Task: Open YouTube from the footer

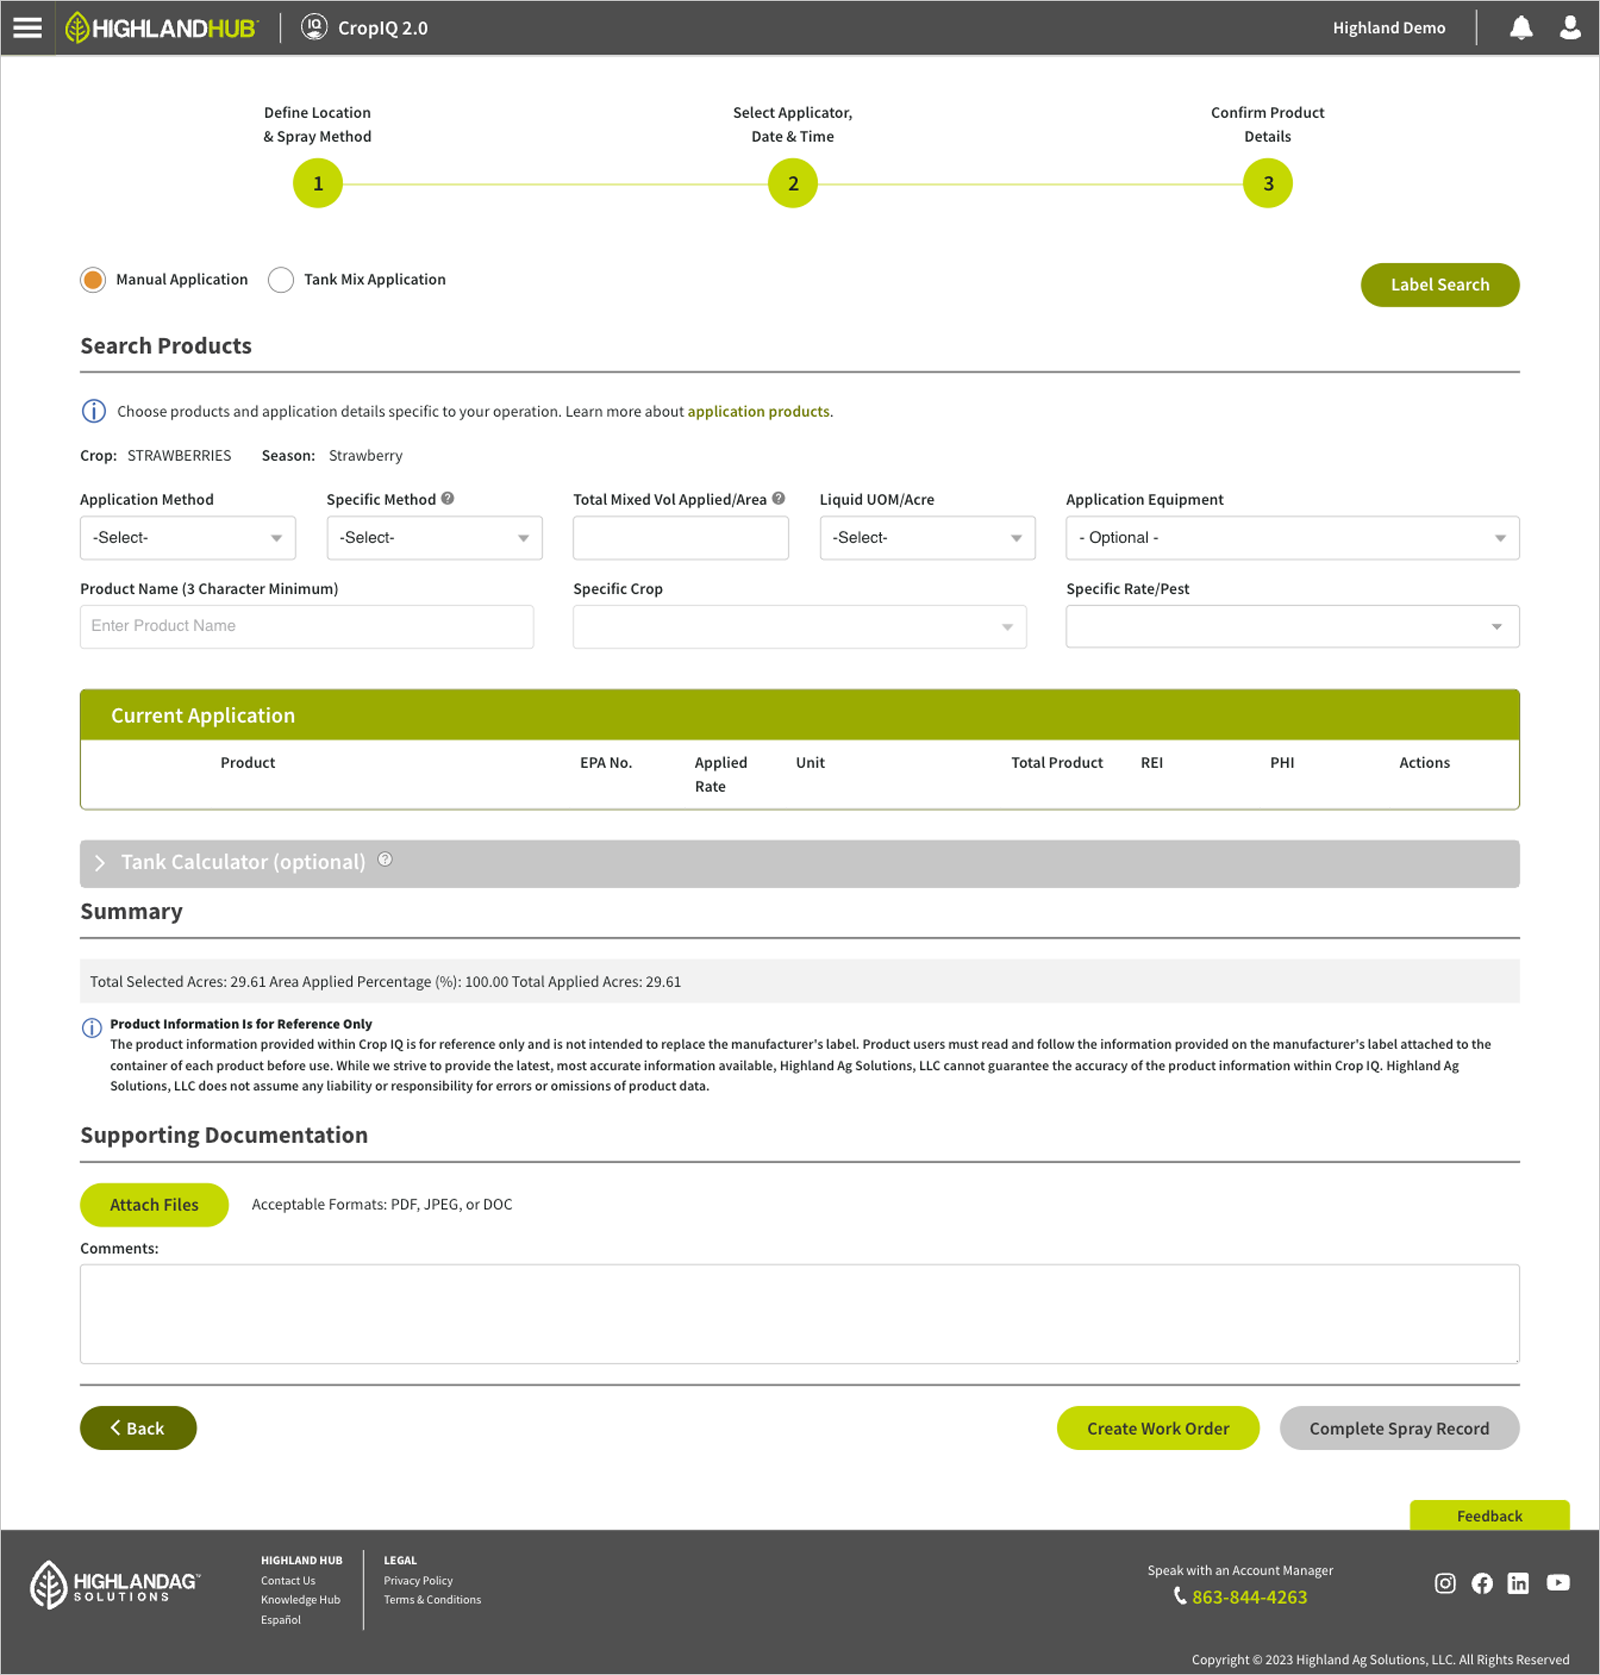Action: coord(1557,1583)
